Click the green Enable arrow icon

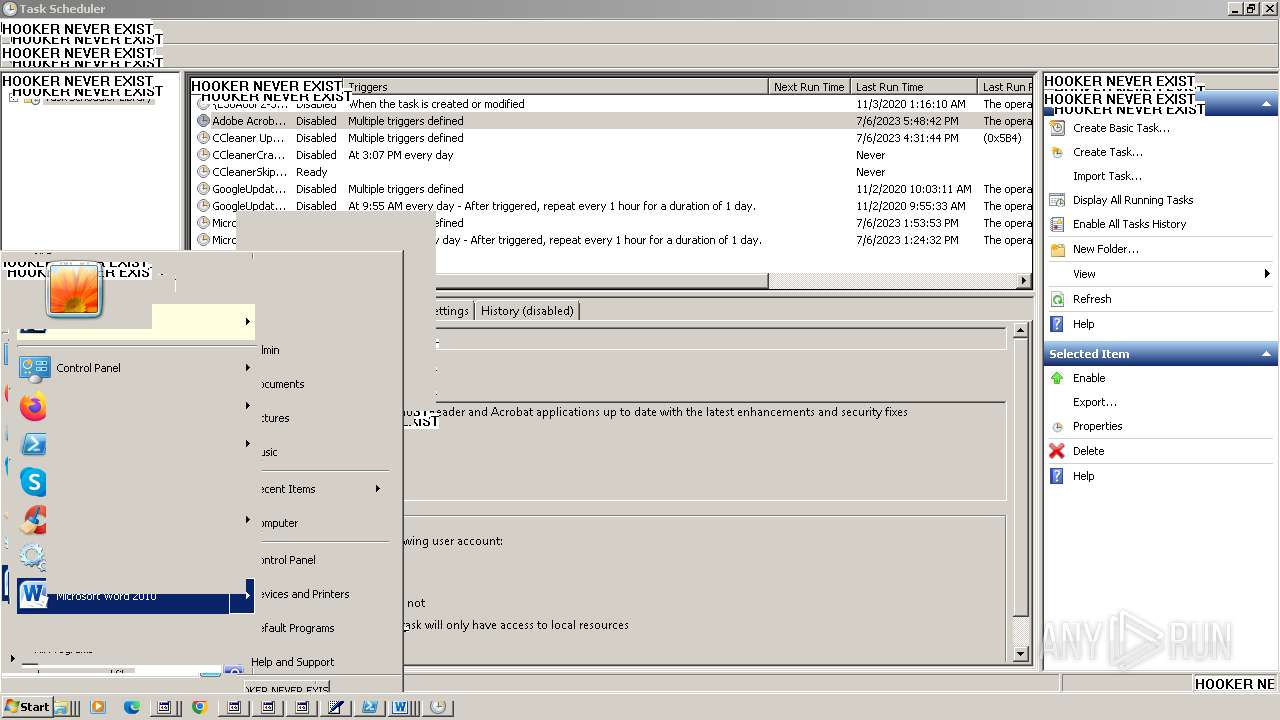coord(1057,378)
